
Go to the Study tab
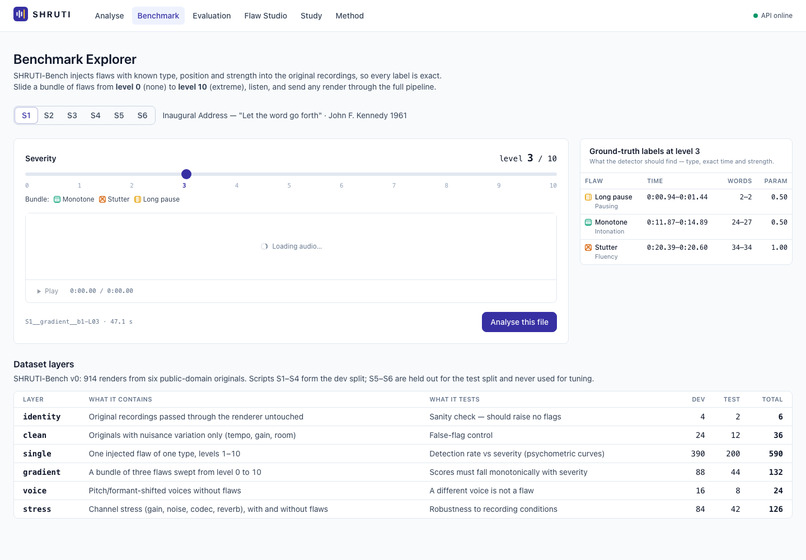click(x=311, y=15)
